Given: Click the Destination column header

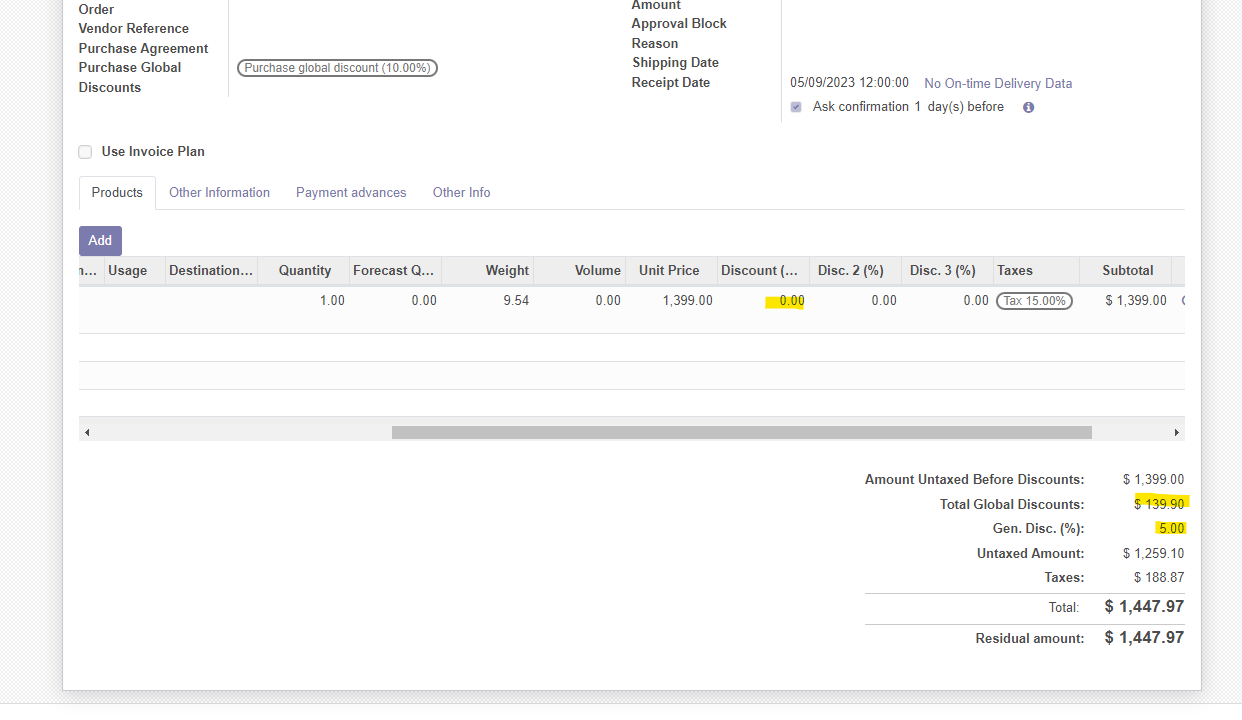Looking at the screenshot, I should click(x=211, y=270).
